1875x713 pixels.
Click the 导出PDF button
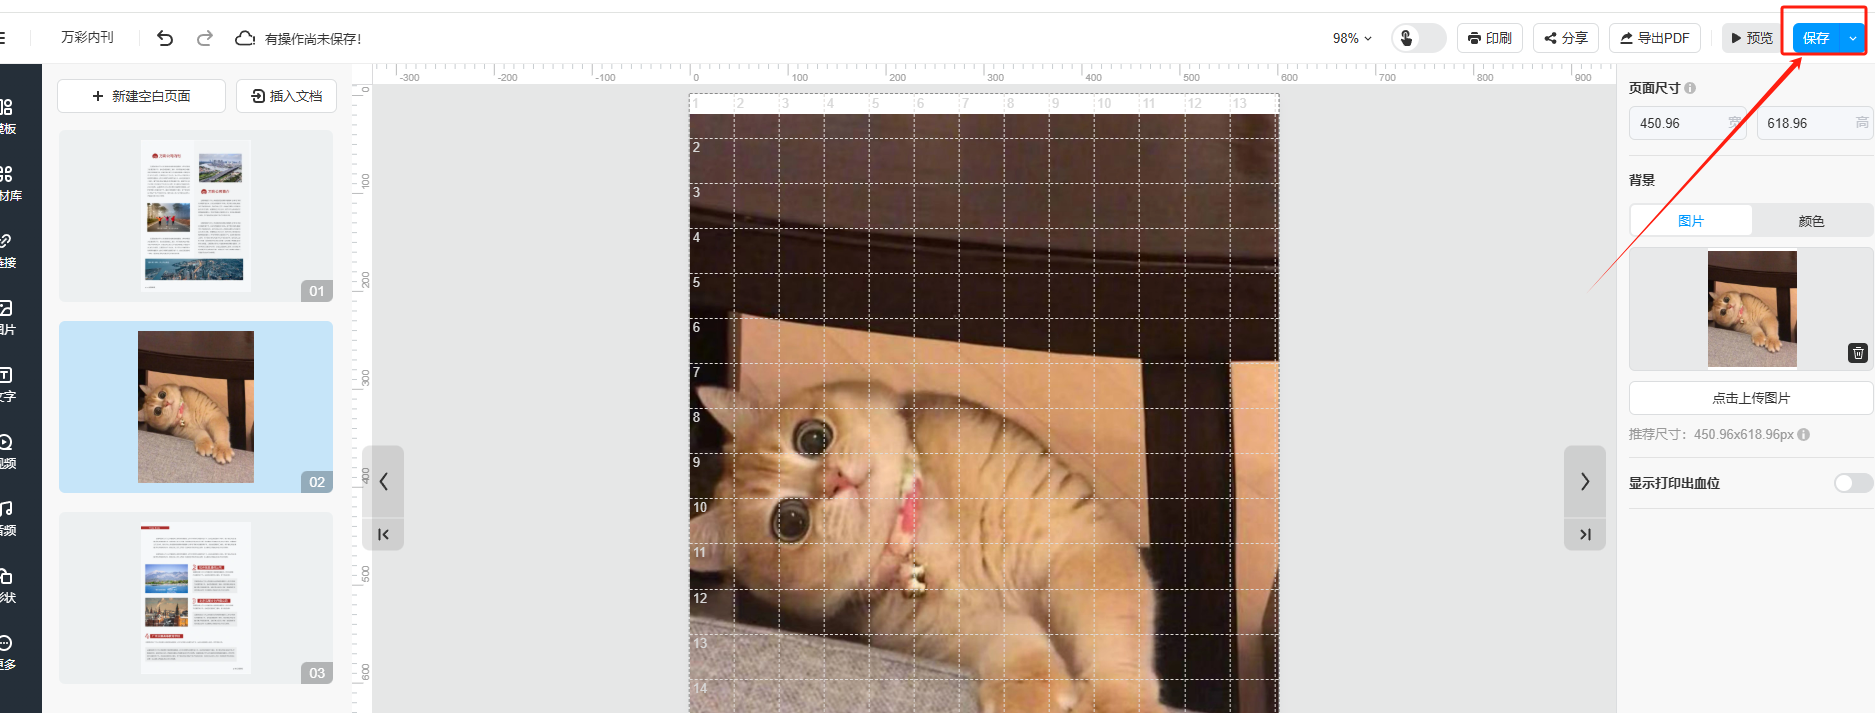click(1654, 38)
